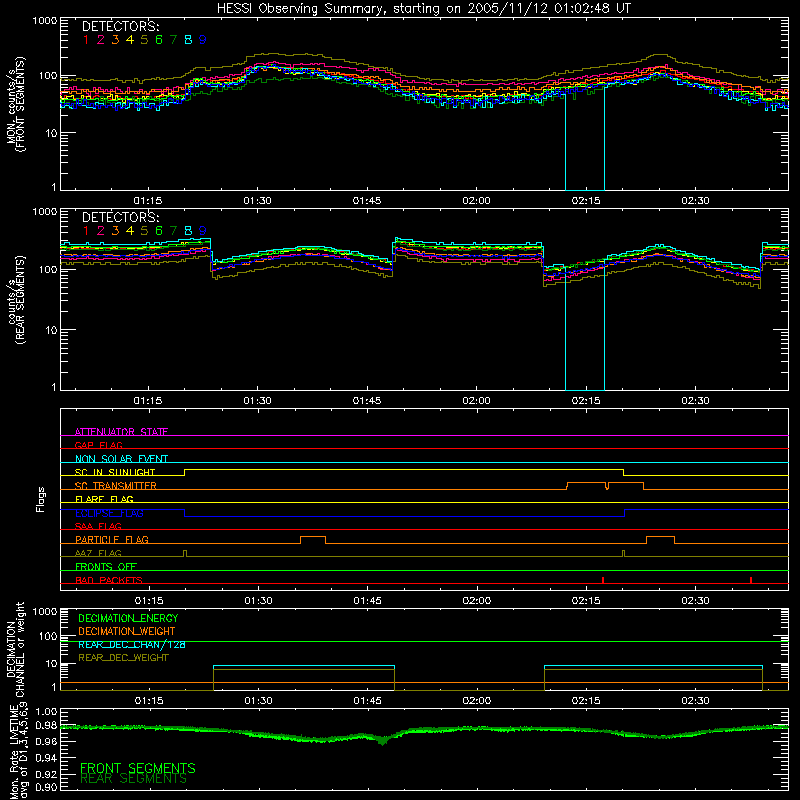Click the BAD_PACKETS red tick near 02:37
This screenshot has width=800, height=800.
[x=751, y=580]
